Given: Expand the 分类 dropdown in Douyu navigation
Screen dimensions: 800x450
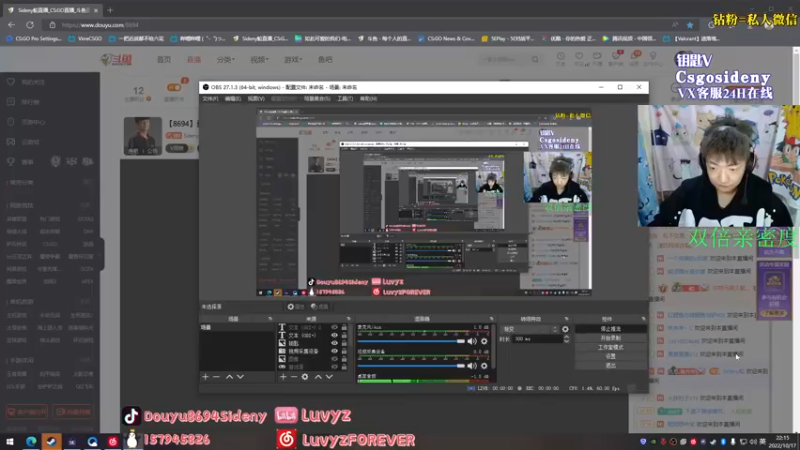Looking at the screenshot, I should tap(226, 60).
